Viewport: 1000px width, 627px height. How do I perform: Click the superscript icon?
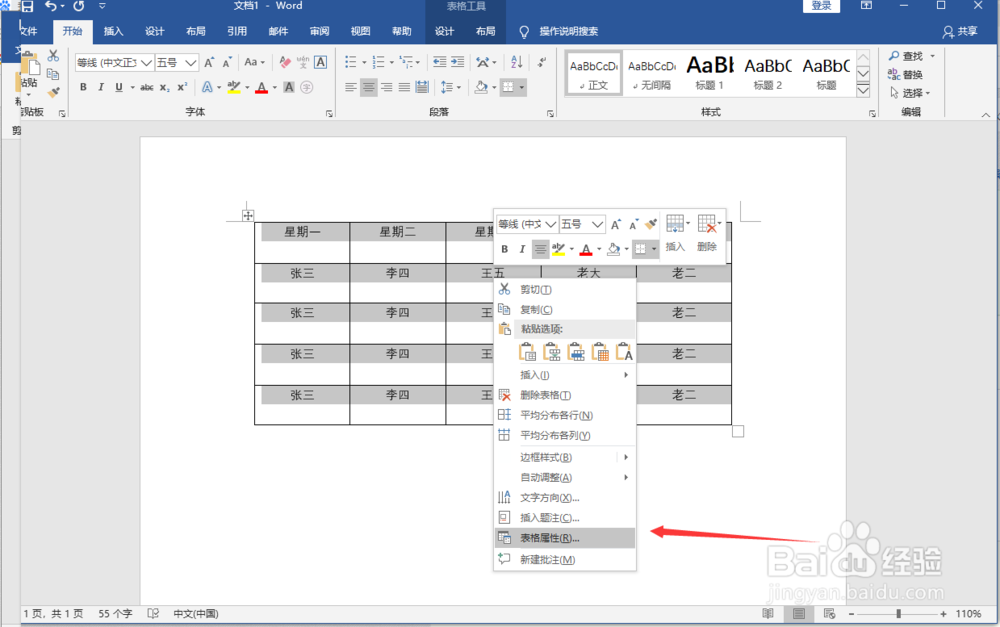click(182, 87)
